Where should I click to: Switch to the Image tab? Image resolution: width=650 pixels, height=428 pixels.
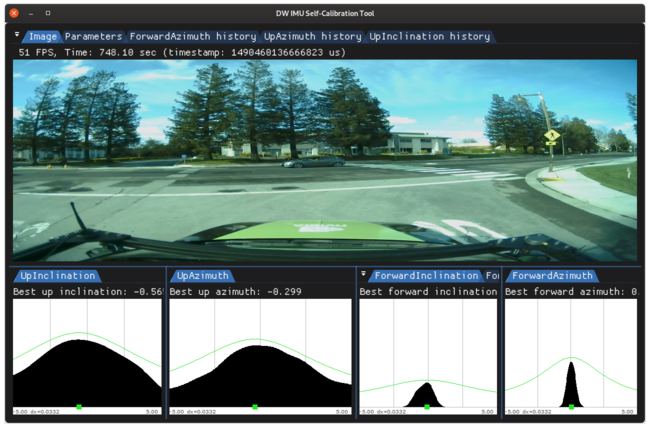point(42,36)
